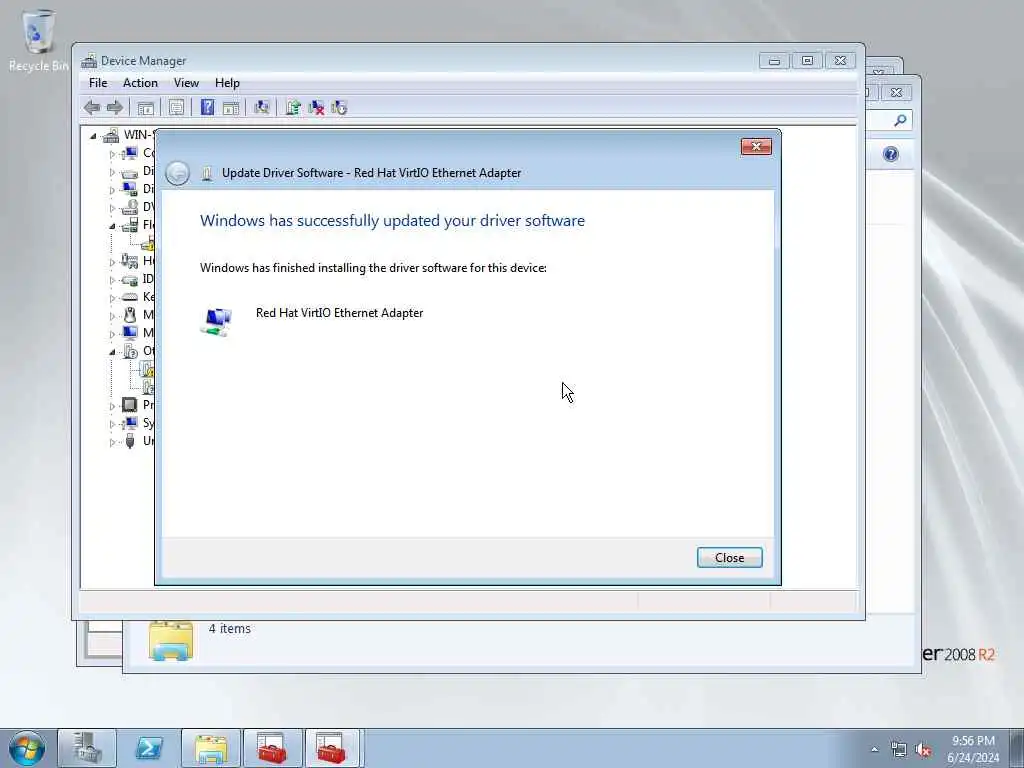Viewport: 1024px width, 768px height.
Task: Select the Computer category icon in tree
Action: (x=130, y=153)
